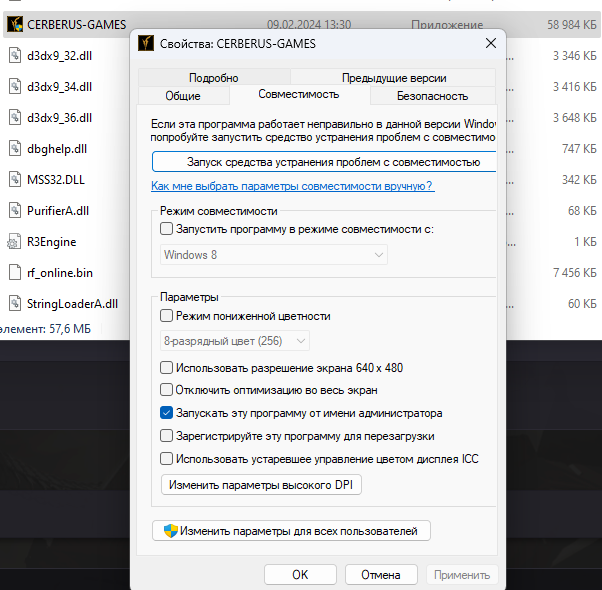
Task: Click the Изменить параметры высокого DPI button
Action: click(263, 486)
